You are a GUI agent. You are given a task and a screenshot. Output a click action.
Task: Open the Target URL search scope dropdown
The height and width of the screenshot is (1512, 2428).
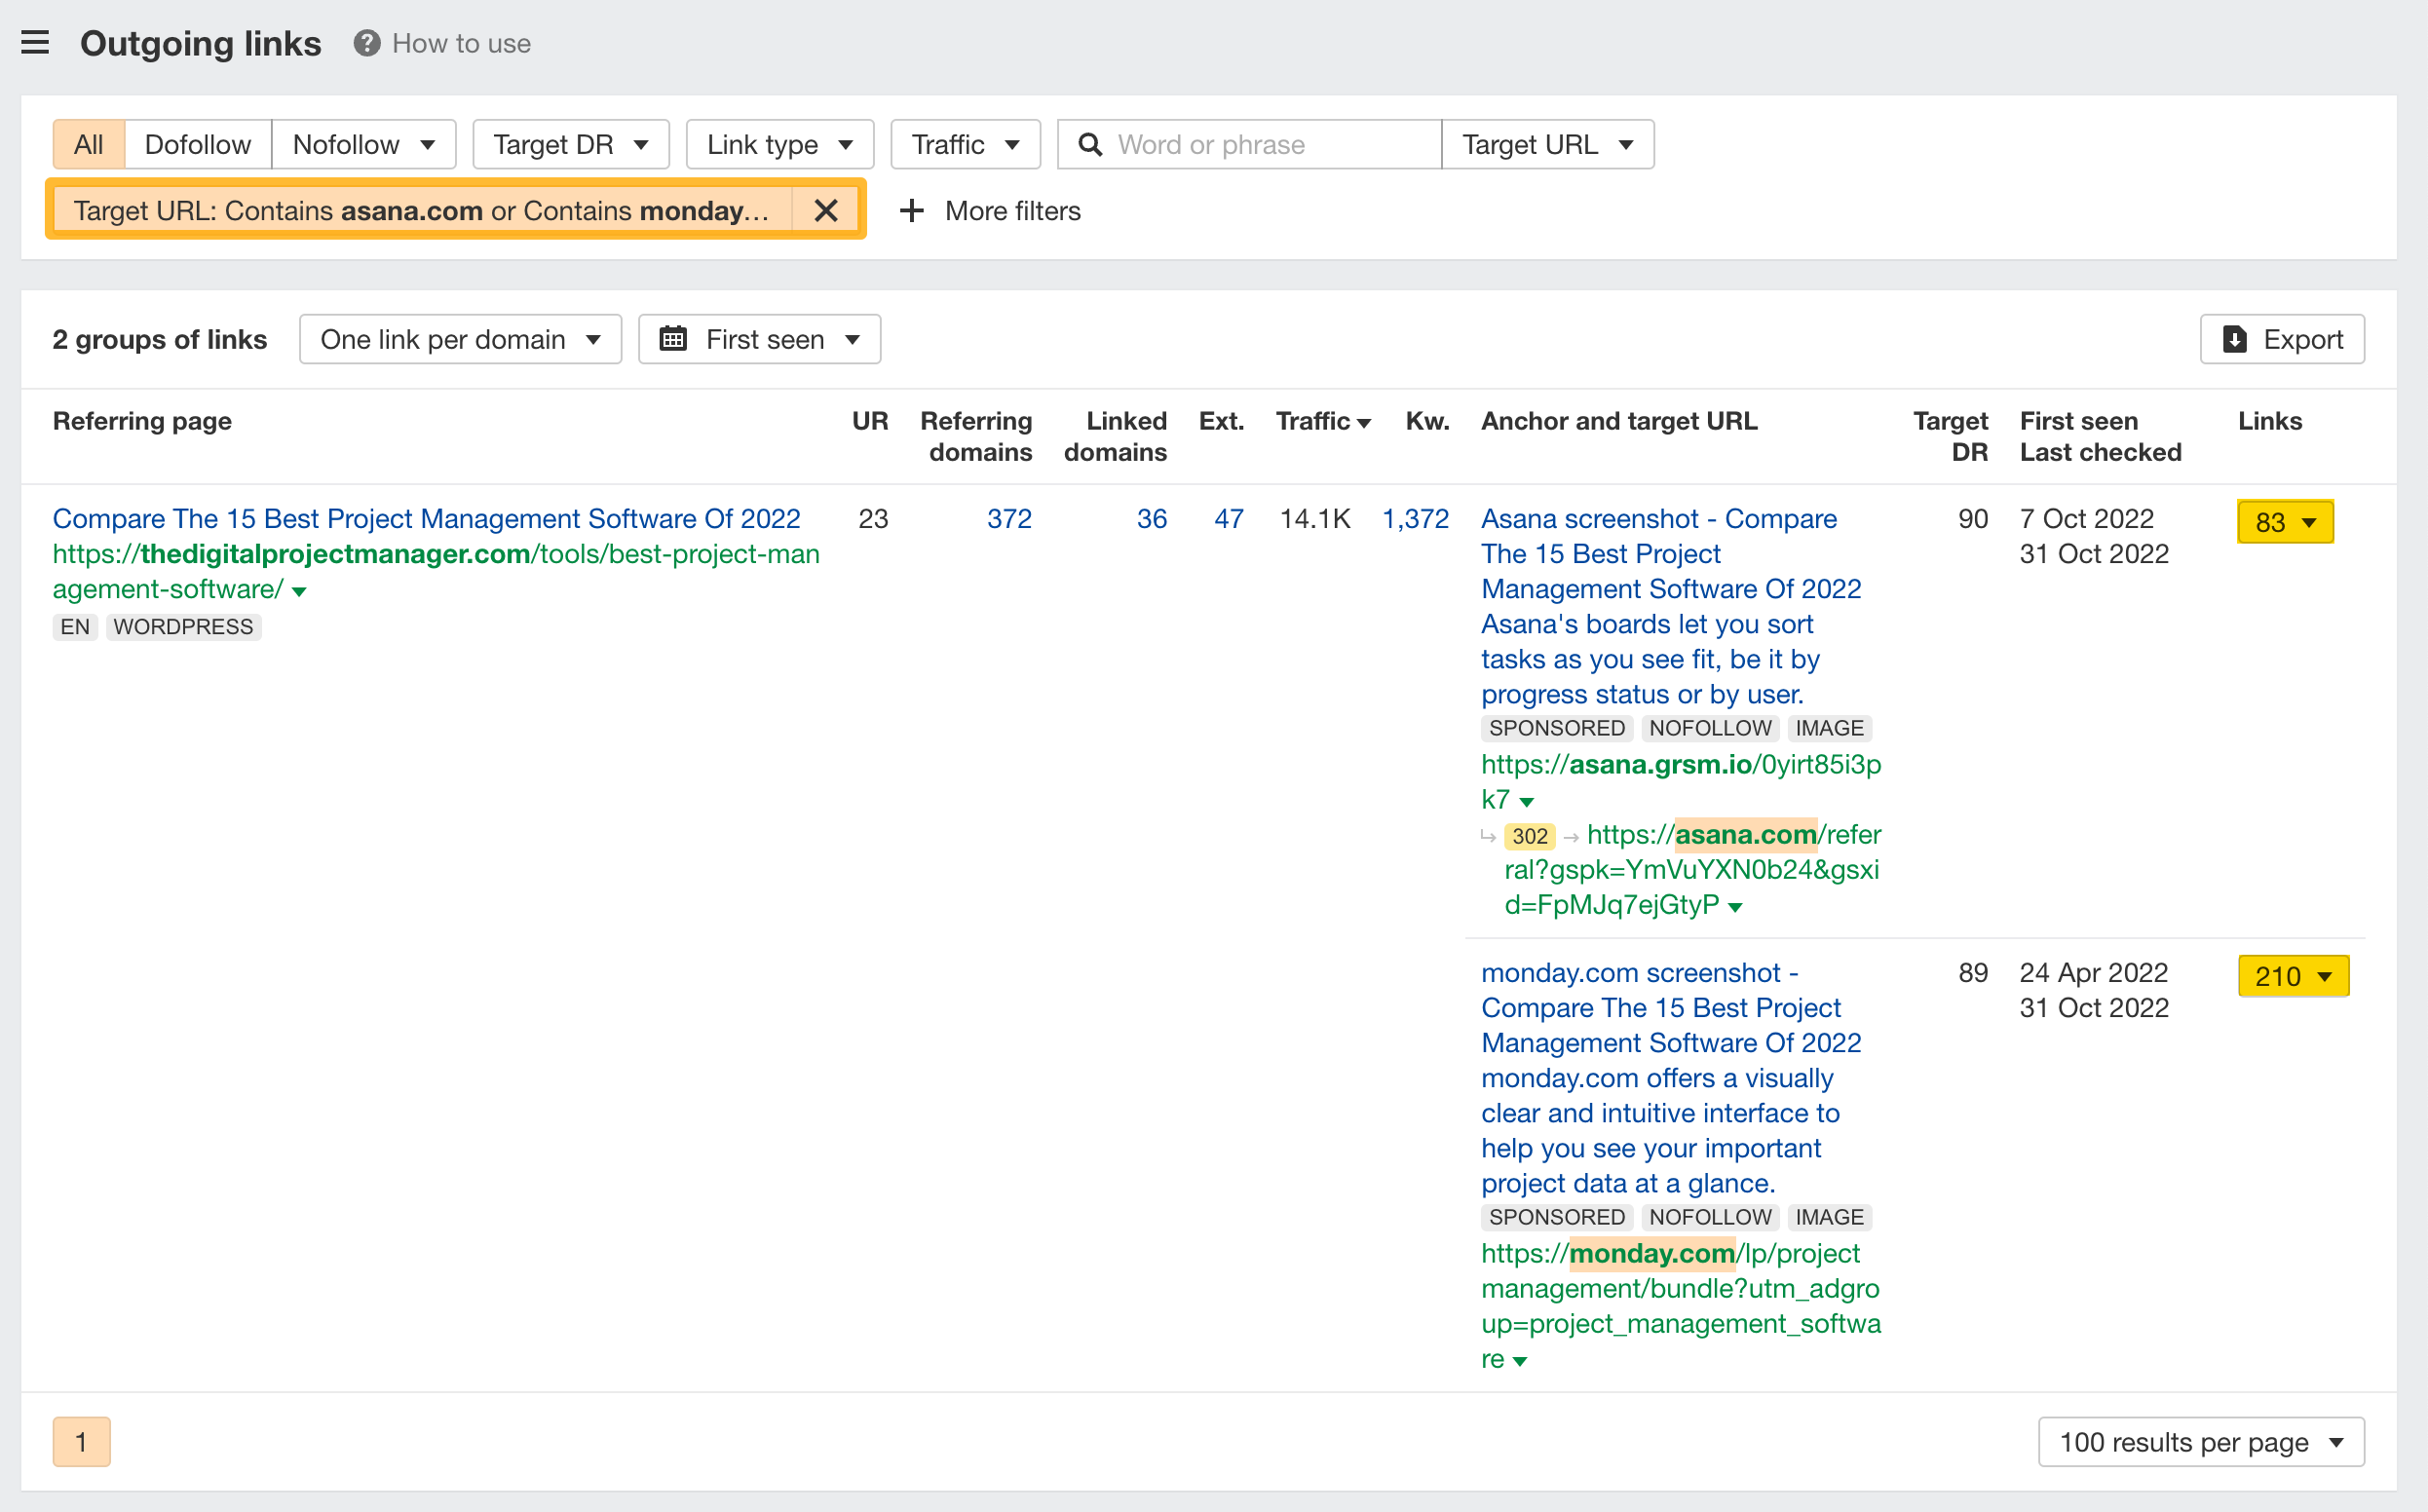coord(1547,145)
